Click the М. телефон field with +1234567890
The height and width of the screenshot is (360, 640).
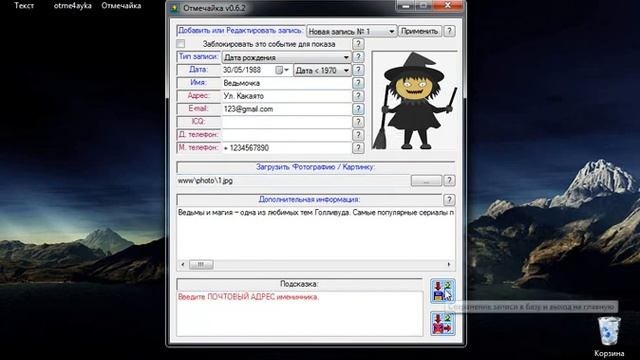click(287, 148)
